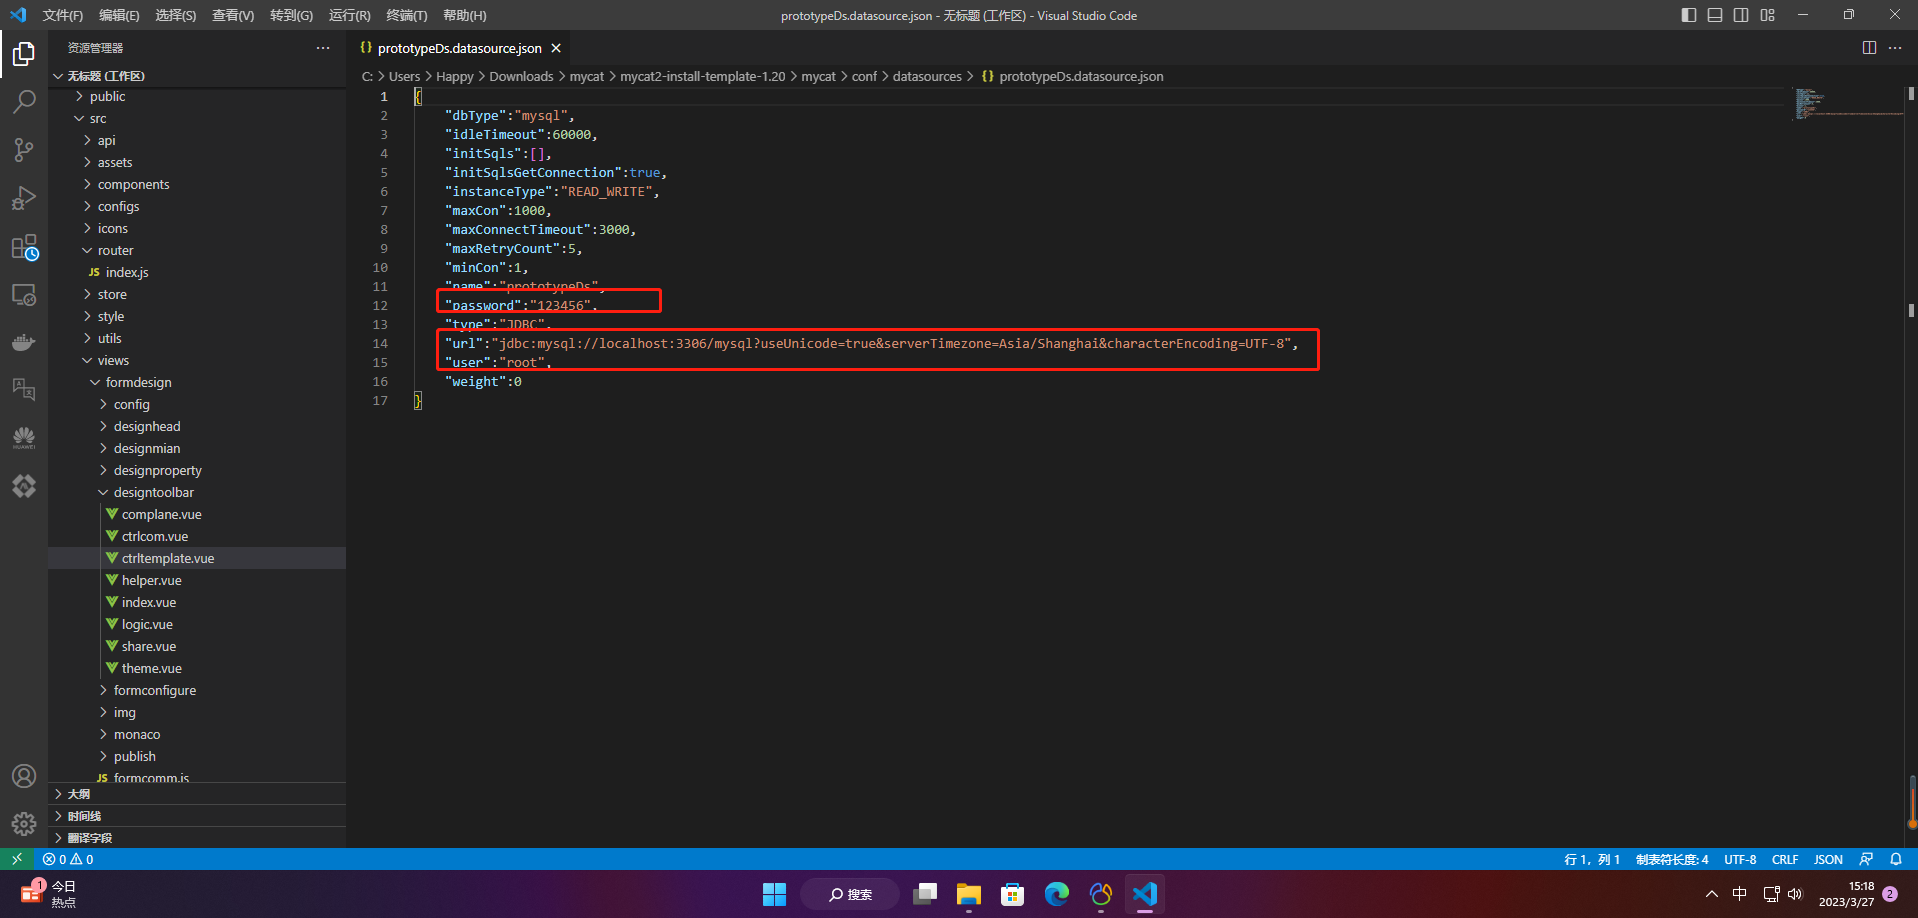The width and height of the screenshot is (1918, 918).
Task: Expand the formconfigure folder
Action: [x=154, y=690]
